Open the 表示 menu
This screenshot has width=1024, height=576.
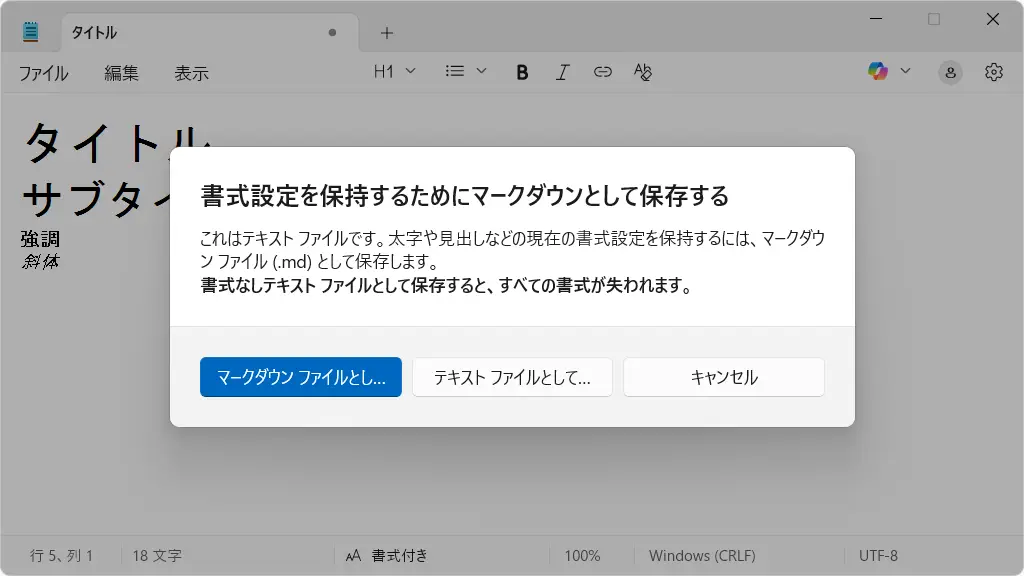(x=191, y=73)
